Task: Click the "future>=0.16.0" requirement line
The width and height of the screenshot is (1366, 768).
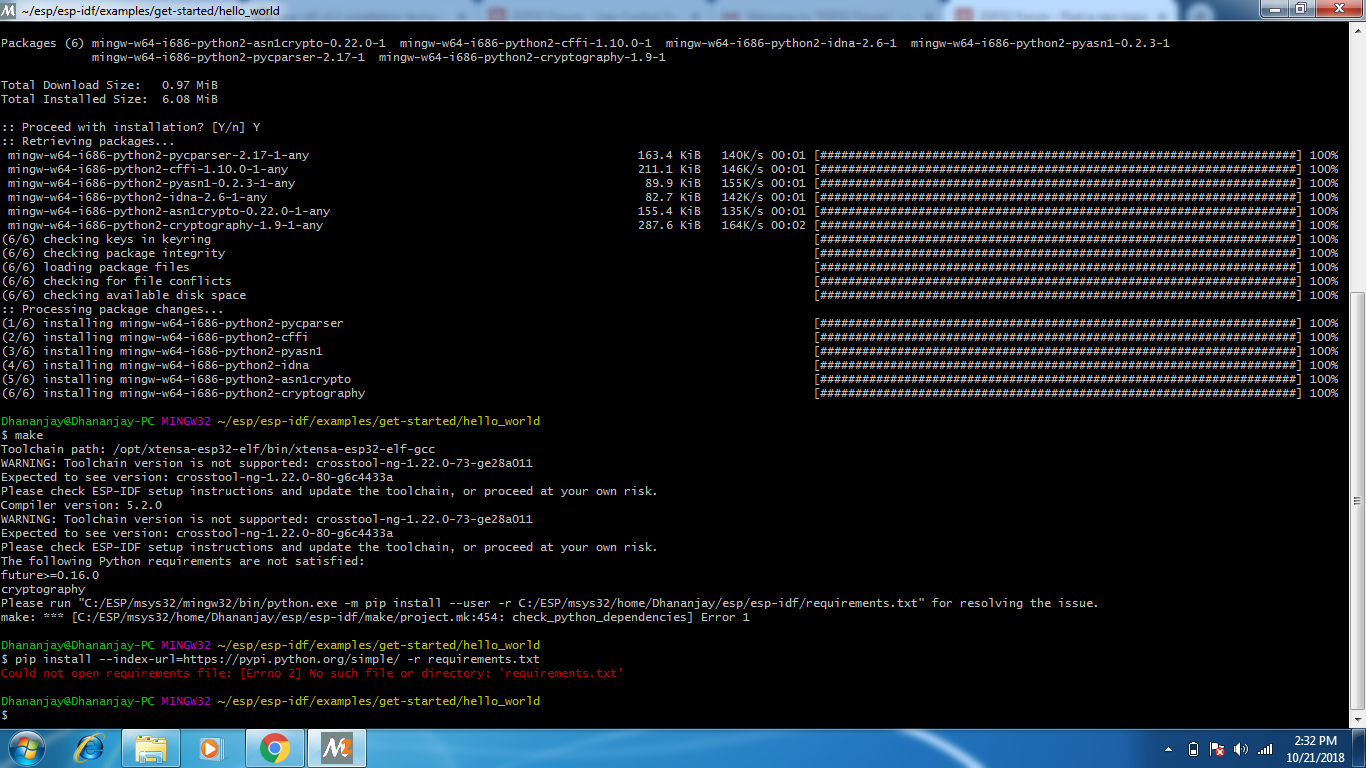Action: click(x=50, y=575)
